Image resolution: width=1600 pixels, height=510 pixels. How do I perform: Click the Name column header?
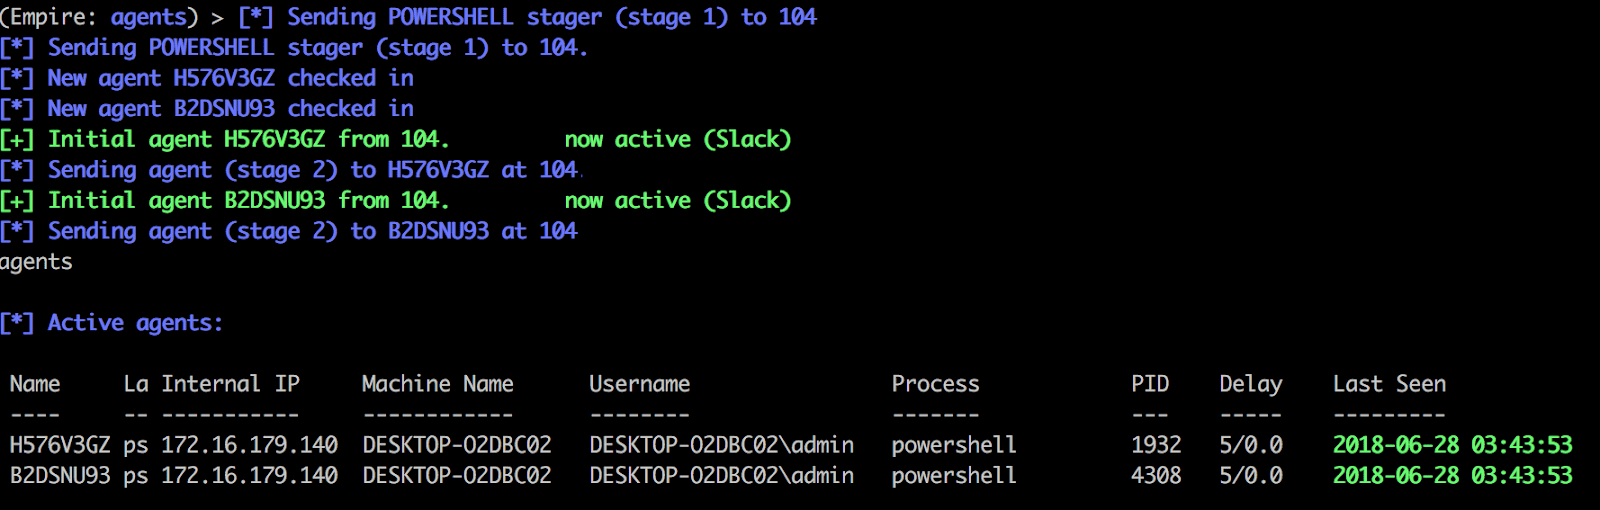pos(35,384)
